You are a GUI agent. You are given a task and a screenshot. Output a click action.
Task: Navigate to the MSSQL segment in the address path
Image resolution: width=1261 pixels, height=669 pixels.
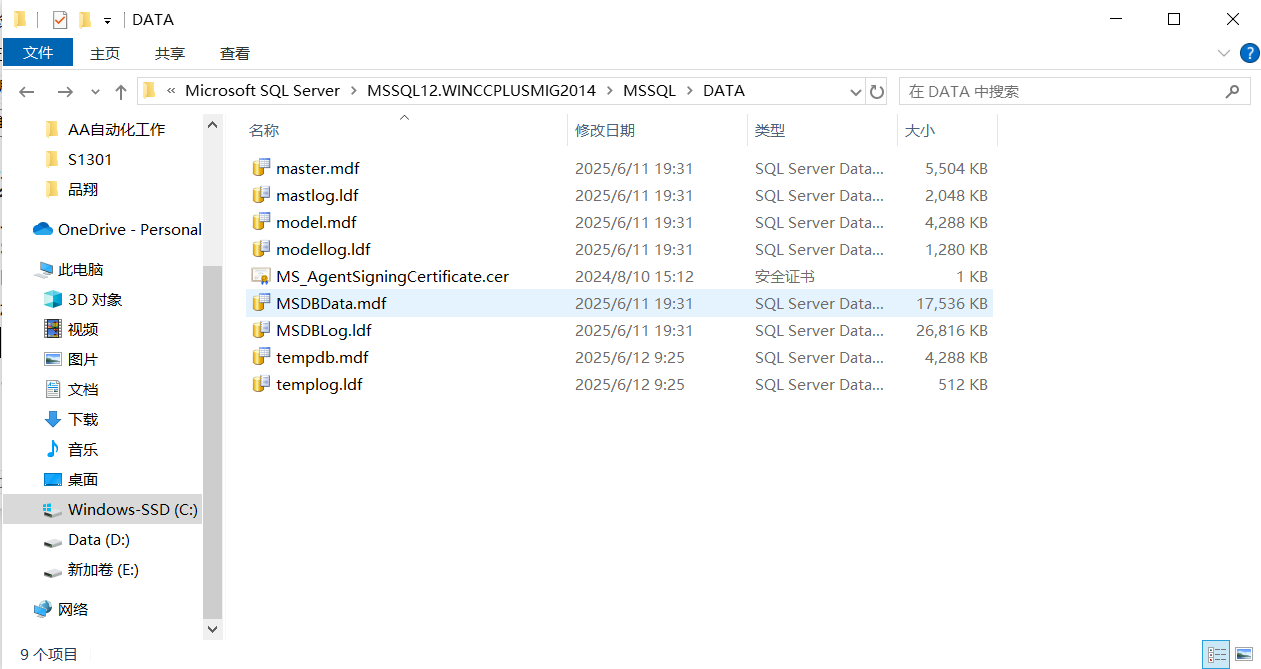tap(650, 91)
